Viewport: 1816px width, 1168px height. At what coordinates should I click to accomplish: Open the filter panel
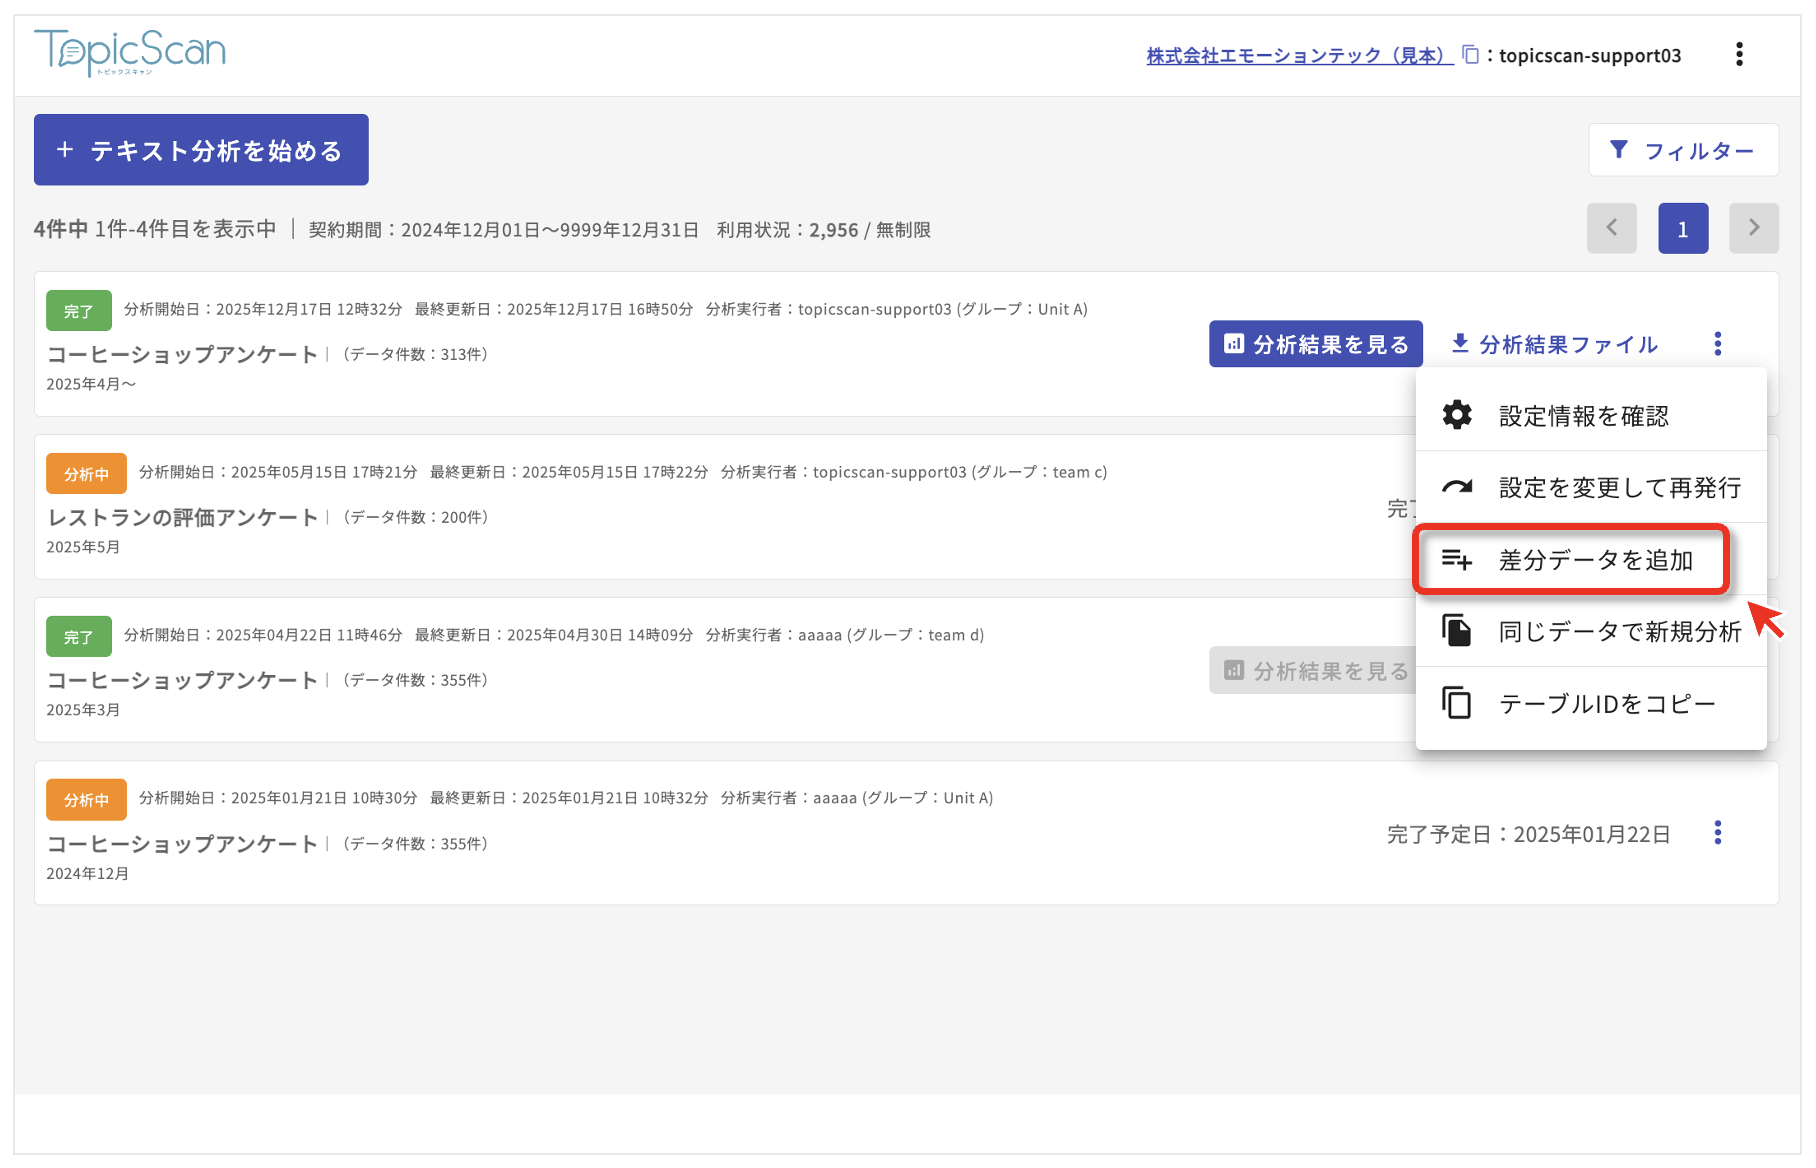[1683, 150]
